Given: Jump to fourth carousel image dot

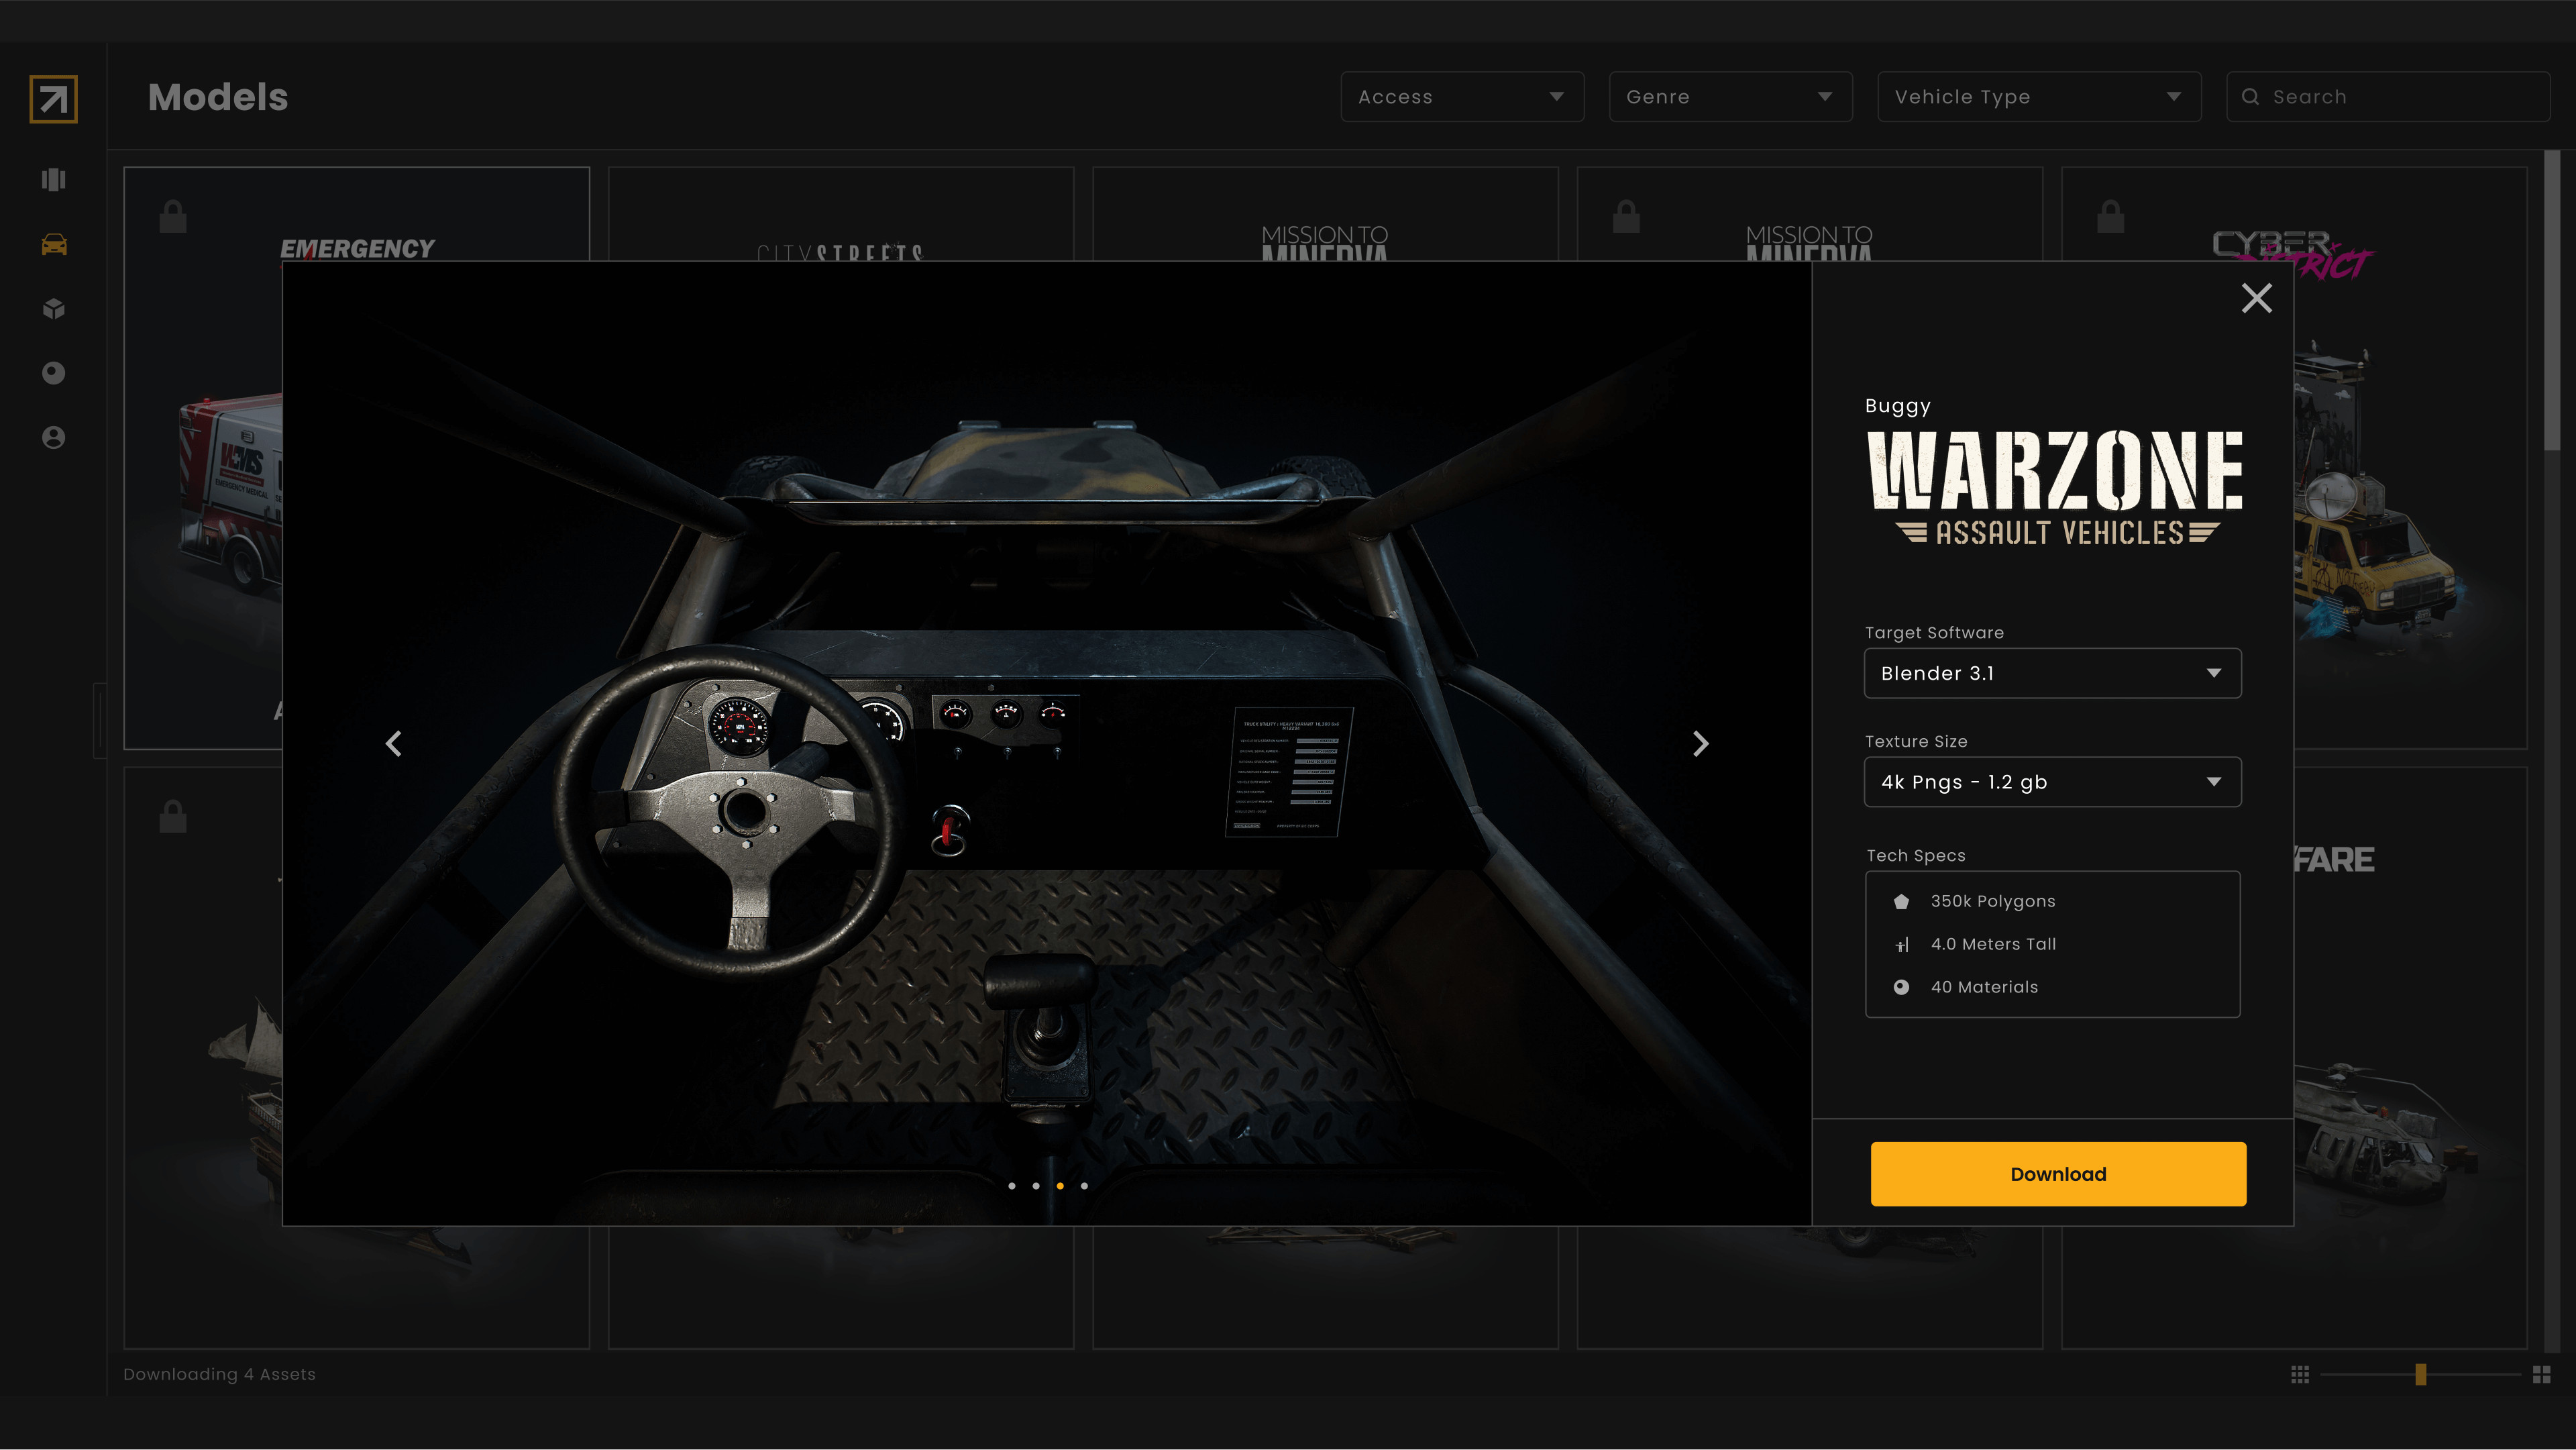Looking at the screenshot, I should pyautogui.click(x=1084, y=1186).
